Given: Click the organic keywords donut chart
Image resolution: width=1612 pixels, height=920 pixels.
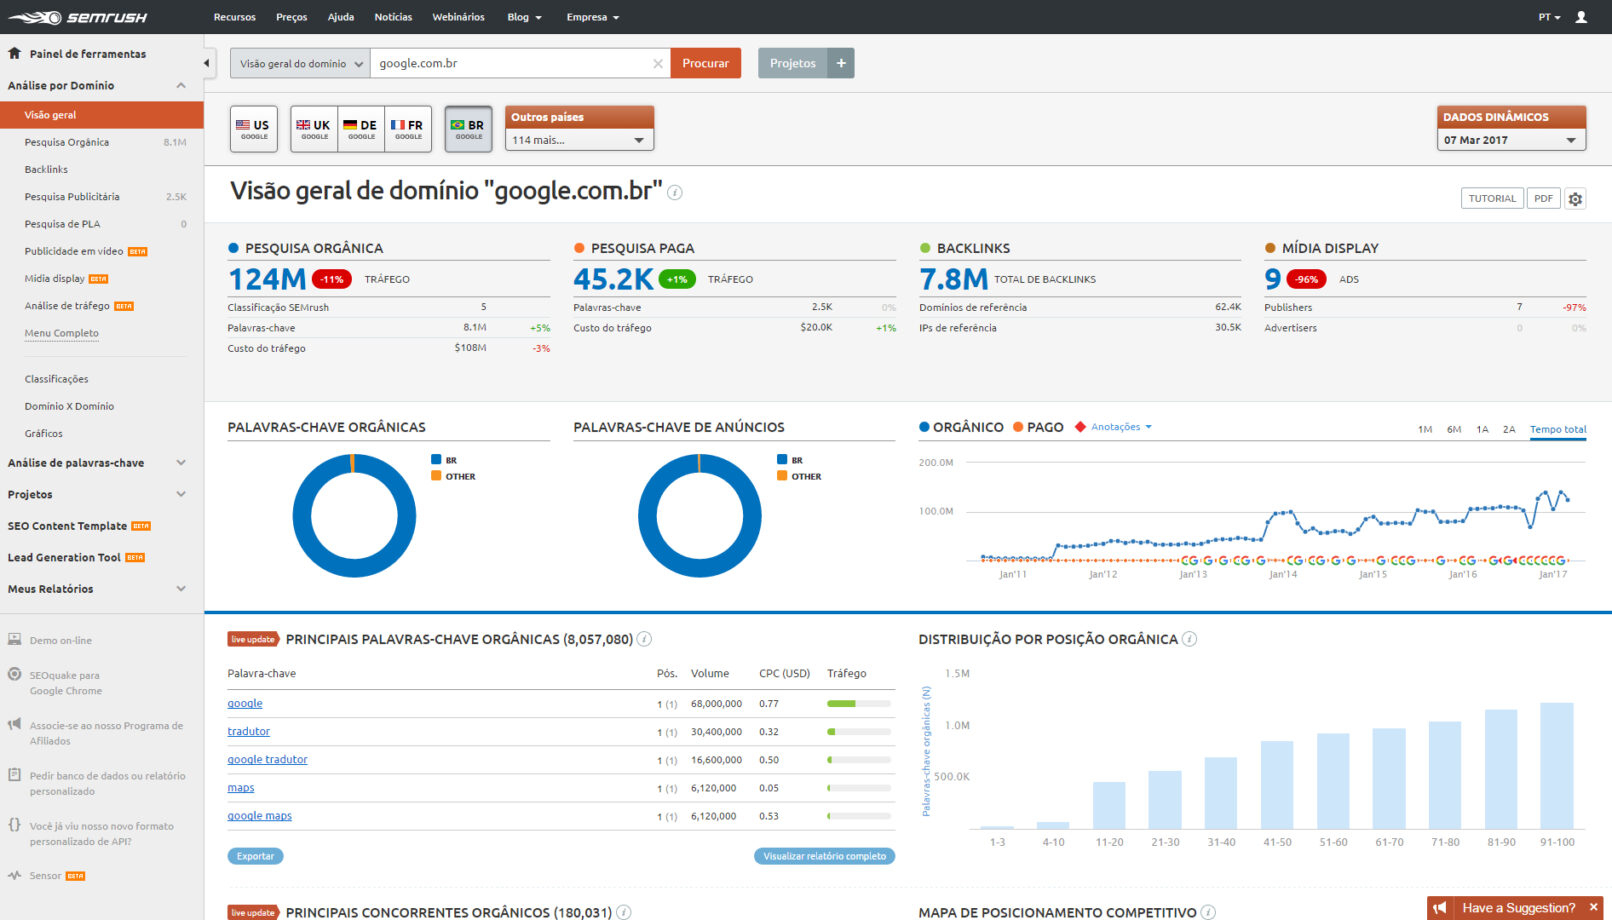Looking at the screenshot, I should pos(354,516).
